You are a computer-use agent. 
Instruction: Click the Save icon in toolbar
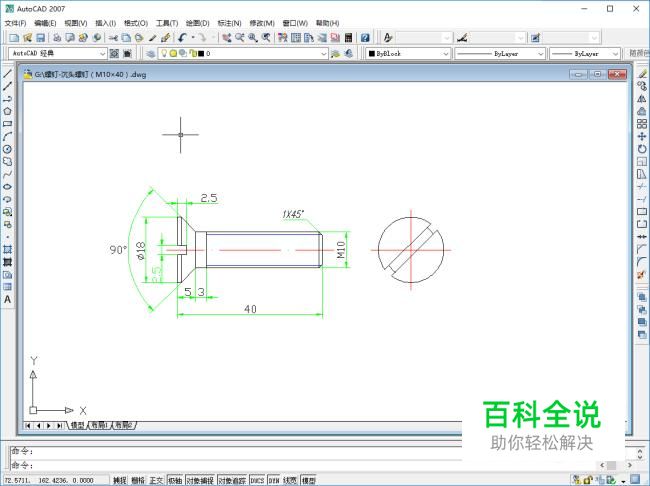[40, 38]
